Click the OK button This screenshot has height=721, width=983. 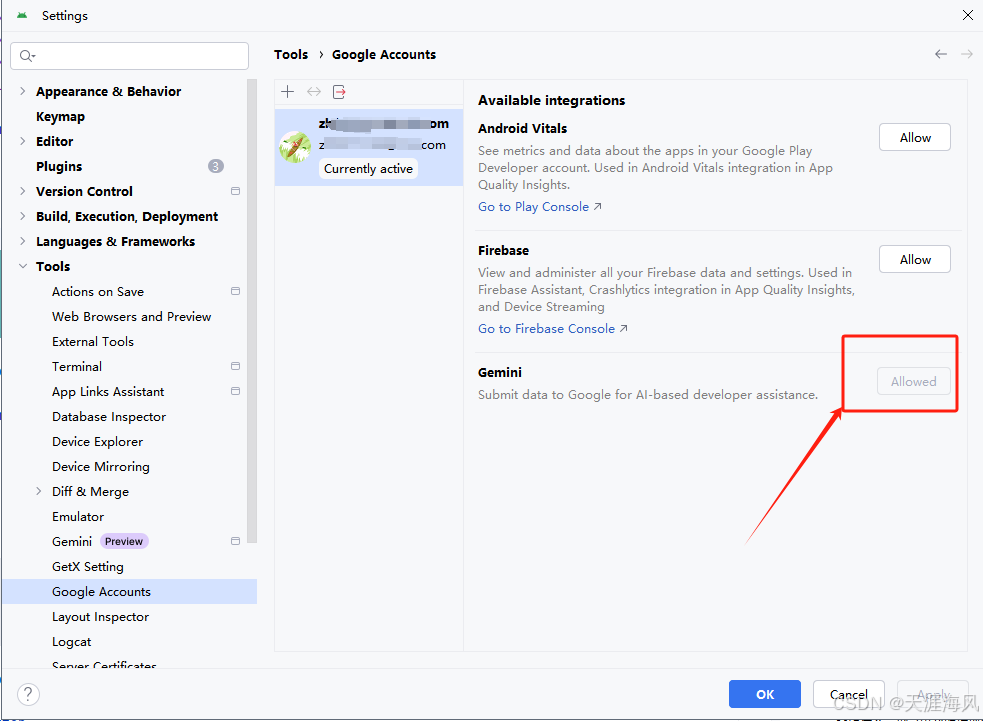pos(765,694)
